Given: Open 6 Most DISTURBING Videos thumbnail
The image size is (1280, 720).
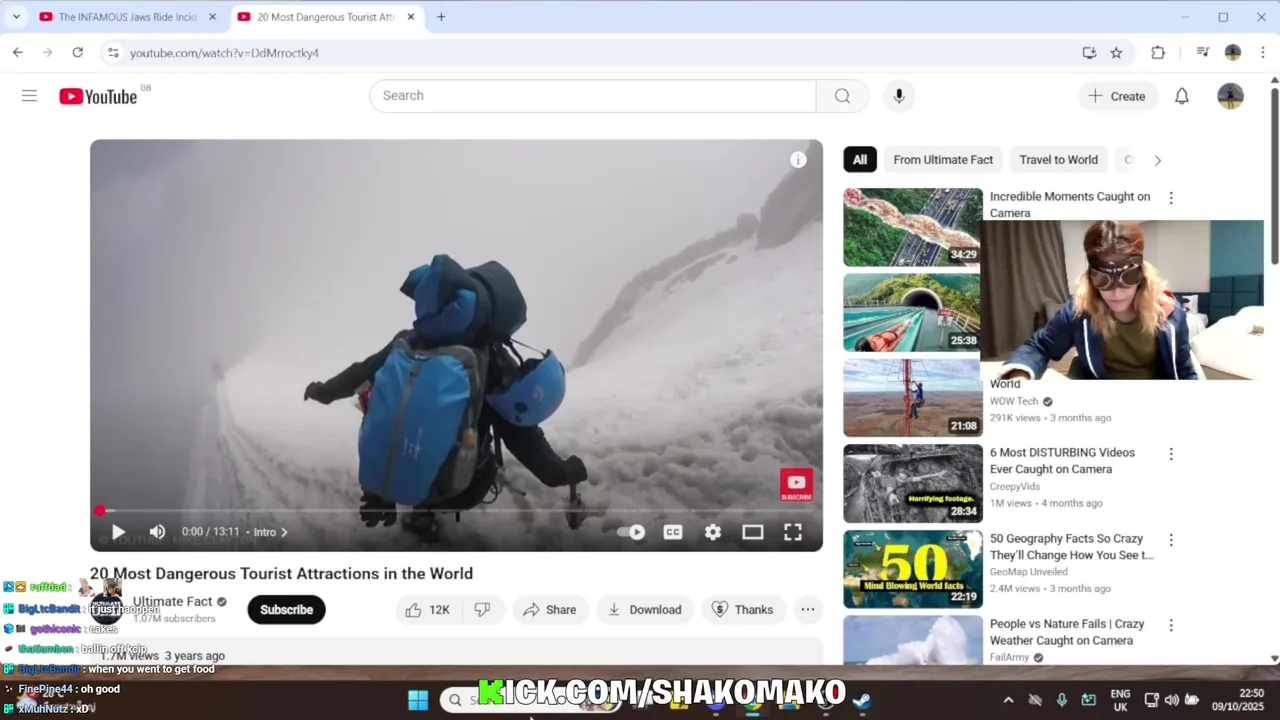Looking at the screenshot, I should click(x=912, y=484).
